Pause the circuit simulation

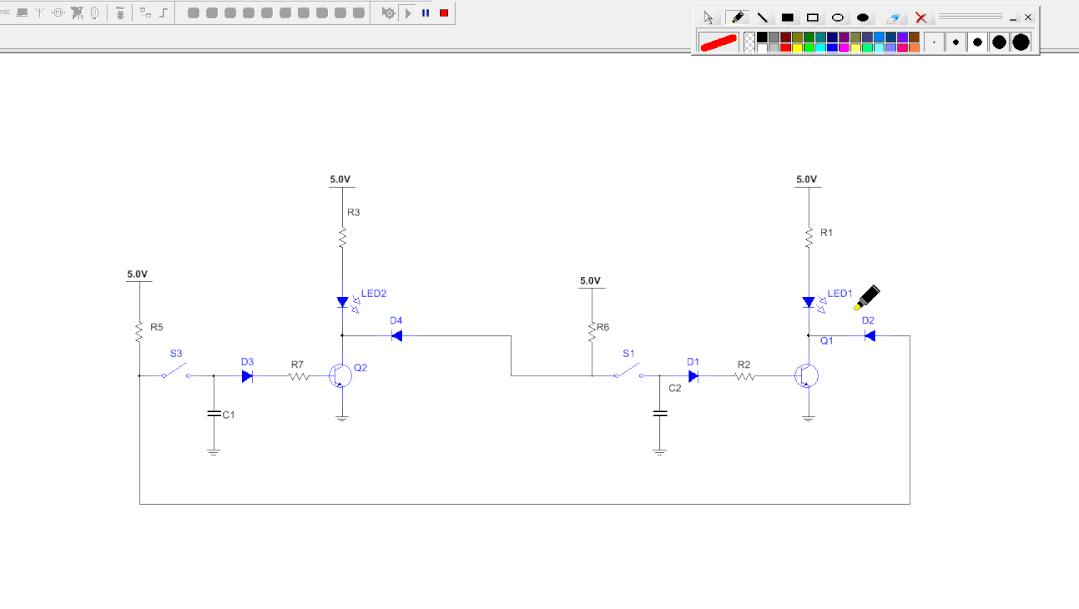425,13
